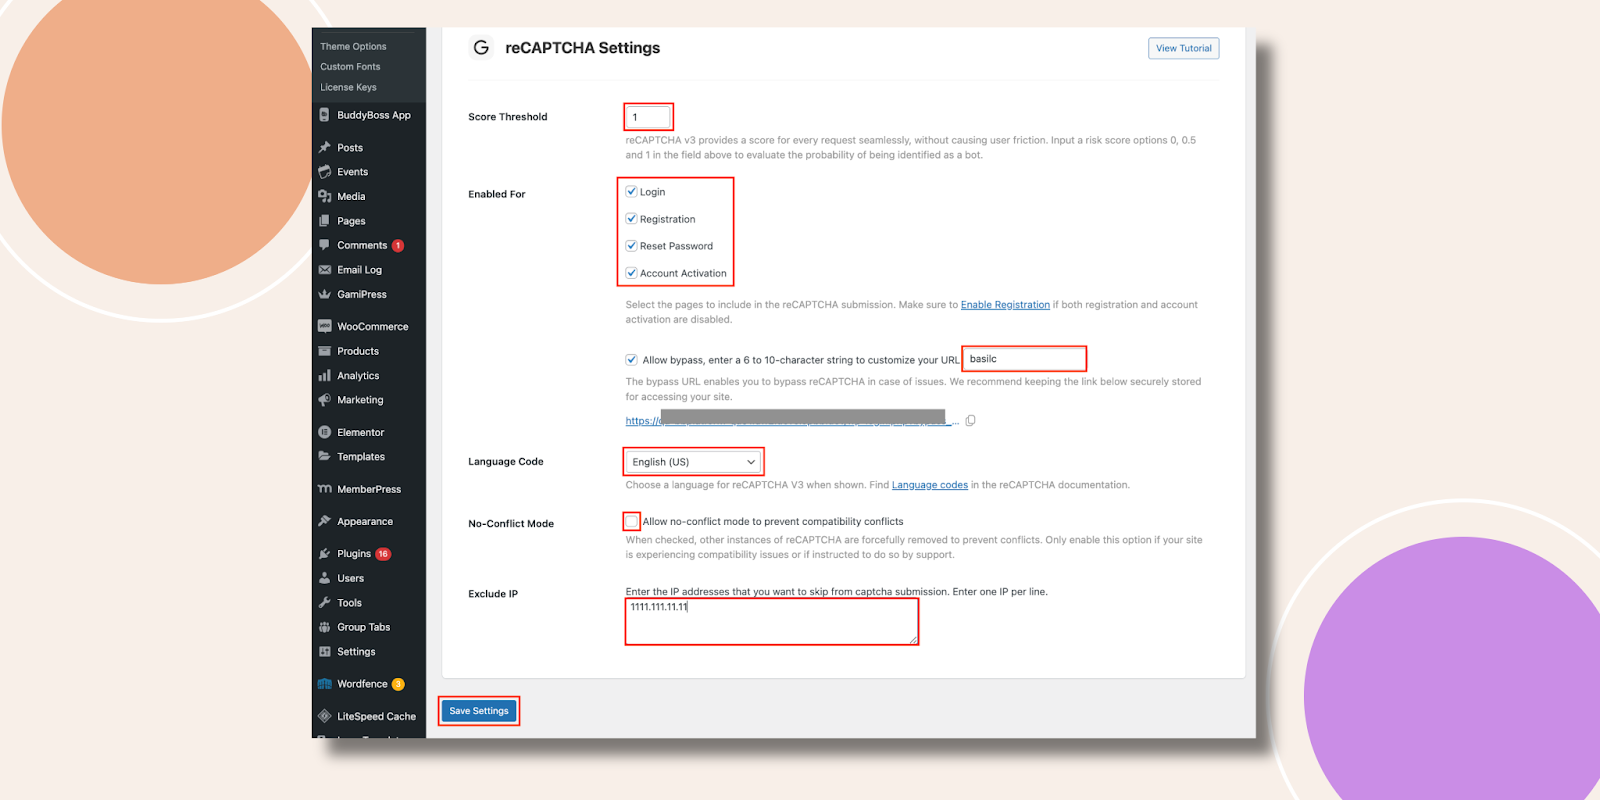Image resolution: width=1600 pixels, height=800 pixels.
Task: Enable the no-conflict mode checkbox
Action: pyautogui.click(x=632, y=521)
